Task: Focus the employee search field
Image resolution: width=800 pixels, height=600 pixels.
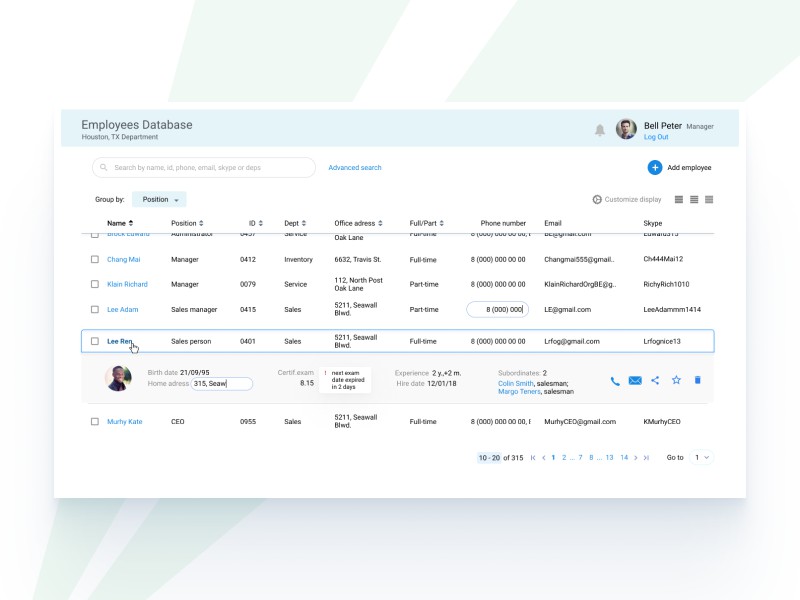Action: [204, 167]
